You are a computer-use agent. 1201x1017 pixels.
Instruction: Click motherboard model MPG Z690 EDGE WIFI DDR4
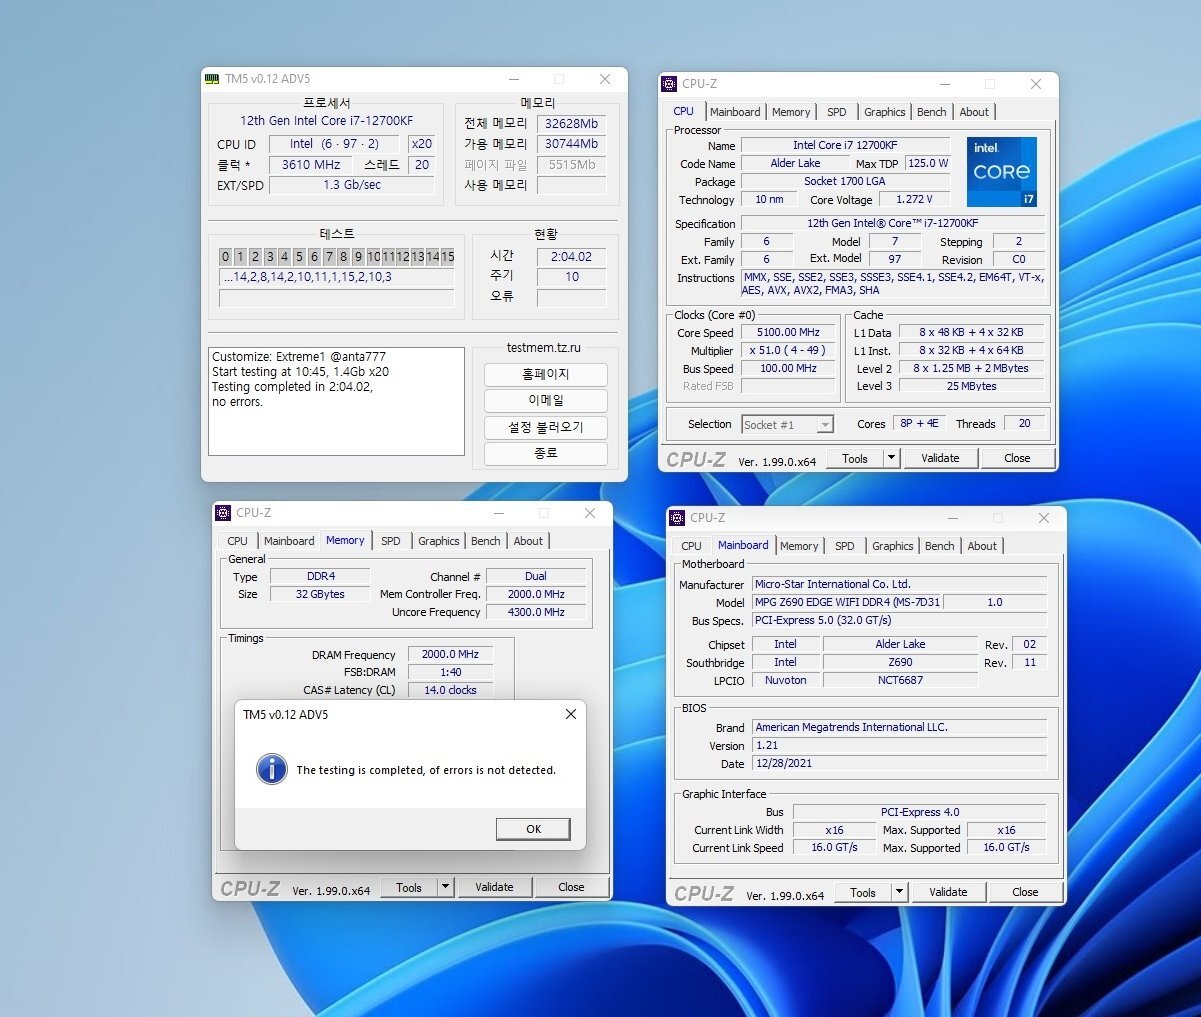(x=847, y=602)
